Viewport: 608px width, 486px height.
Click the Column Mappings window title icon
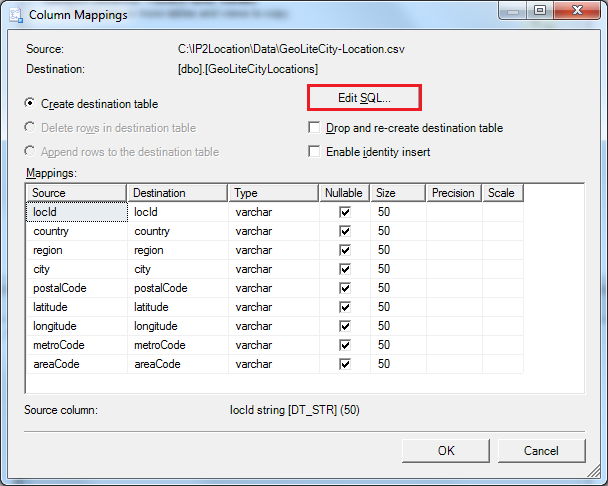tap(16, 15)
